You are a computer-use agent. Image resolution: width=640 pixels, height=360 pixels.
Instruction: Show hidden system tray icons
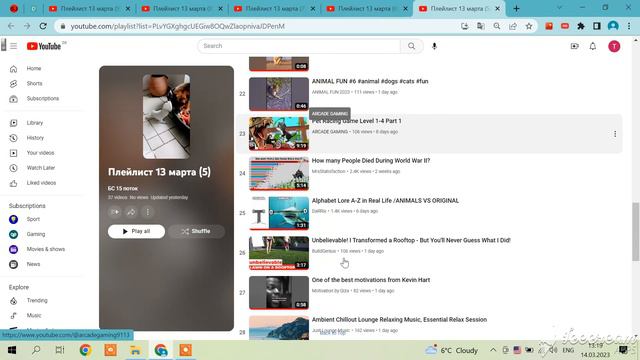coord(493,350)
